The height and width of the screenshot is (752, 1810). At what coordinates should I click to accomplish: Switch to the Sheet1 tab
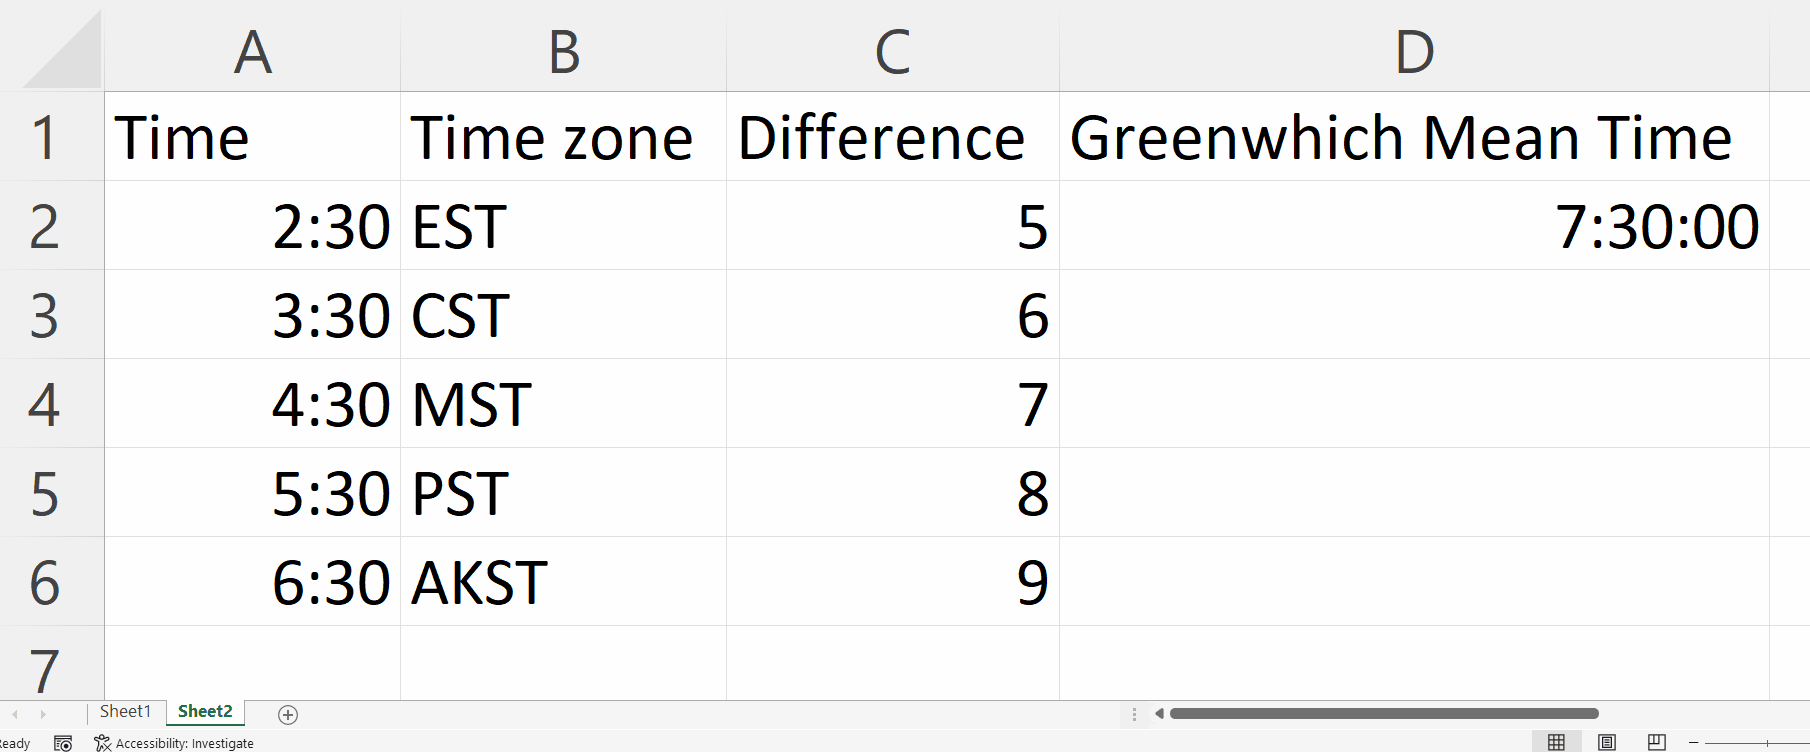tap(125, 711)
